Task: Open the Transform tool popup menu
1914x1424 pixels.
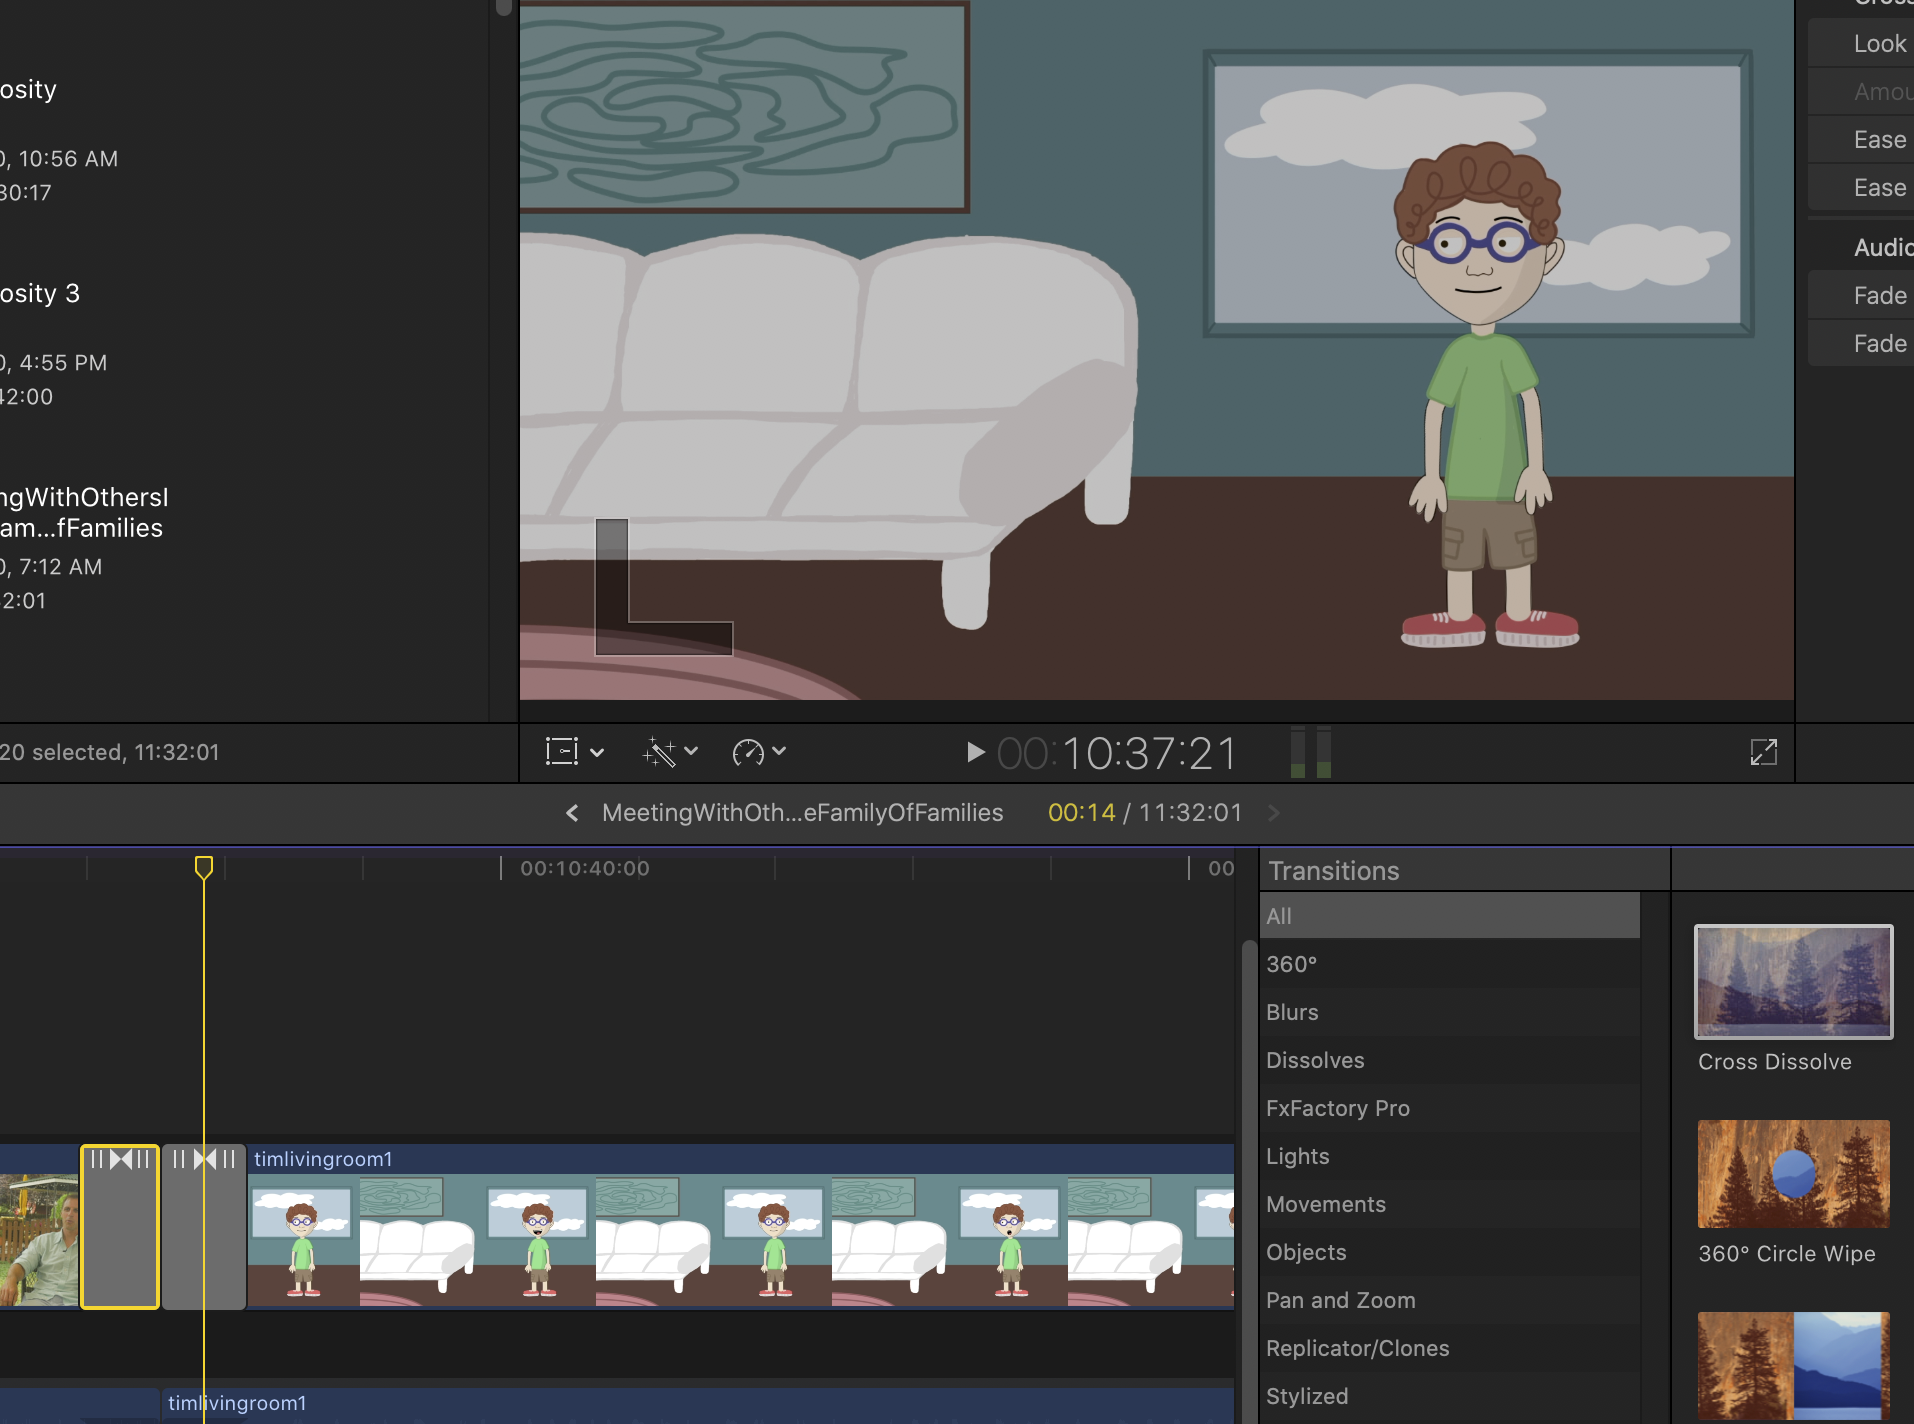Action: (562, 752)
